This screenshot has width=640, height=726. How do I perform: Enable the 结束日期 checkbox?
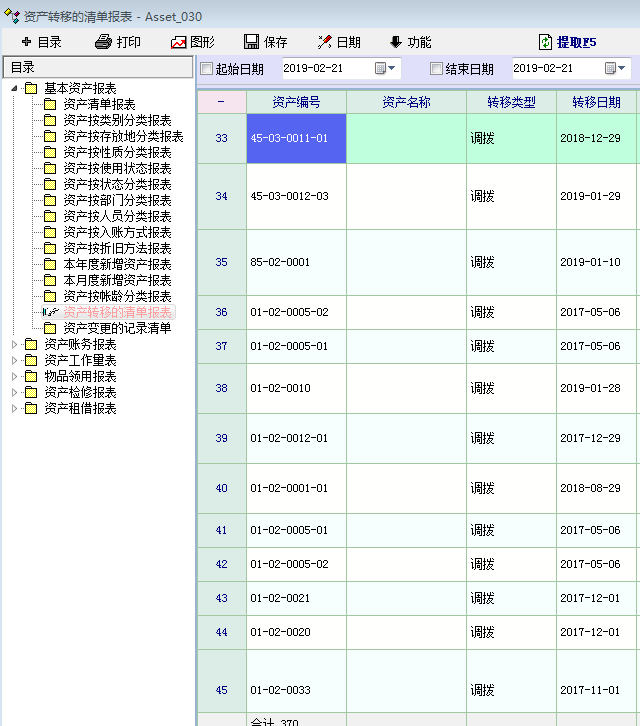coord(436,69)
